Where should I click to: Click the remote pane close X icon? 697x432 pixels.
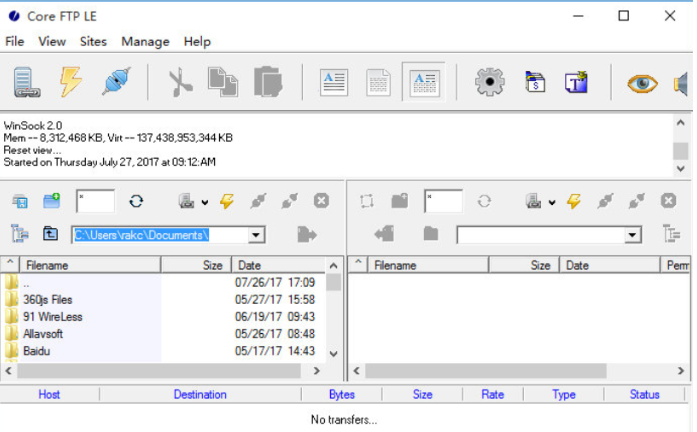click(x=668, y=201)
